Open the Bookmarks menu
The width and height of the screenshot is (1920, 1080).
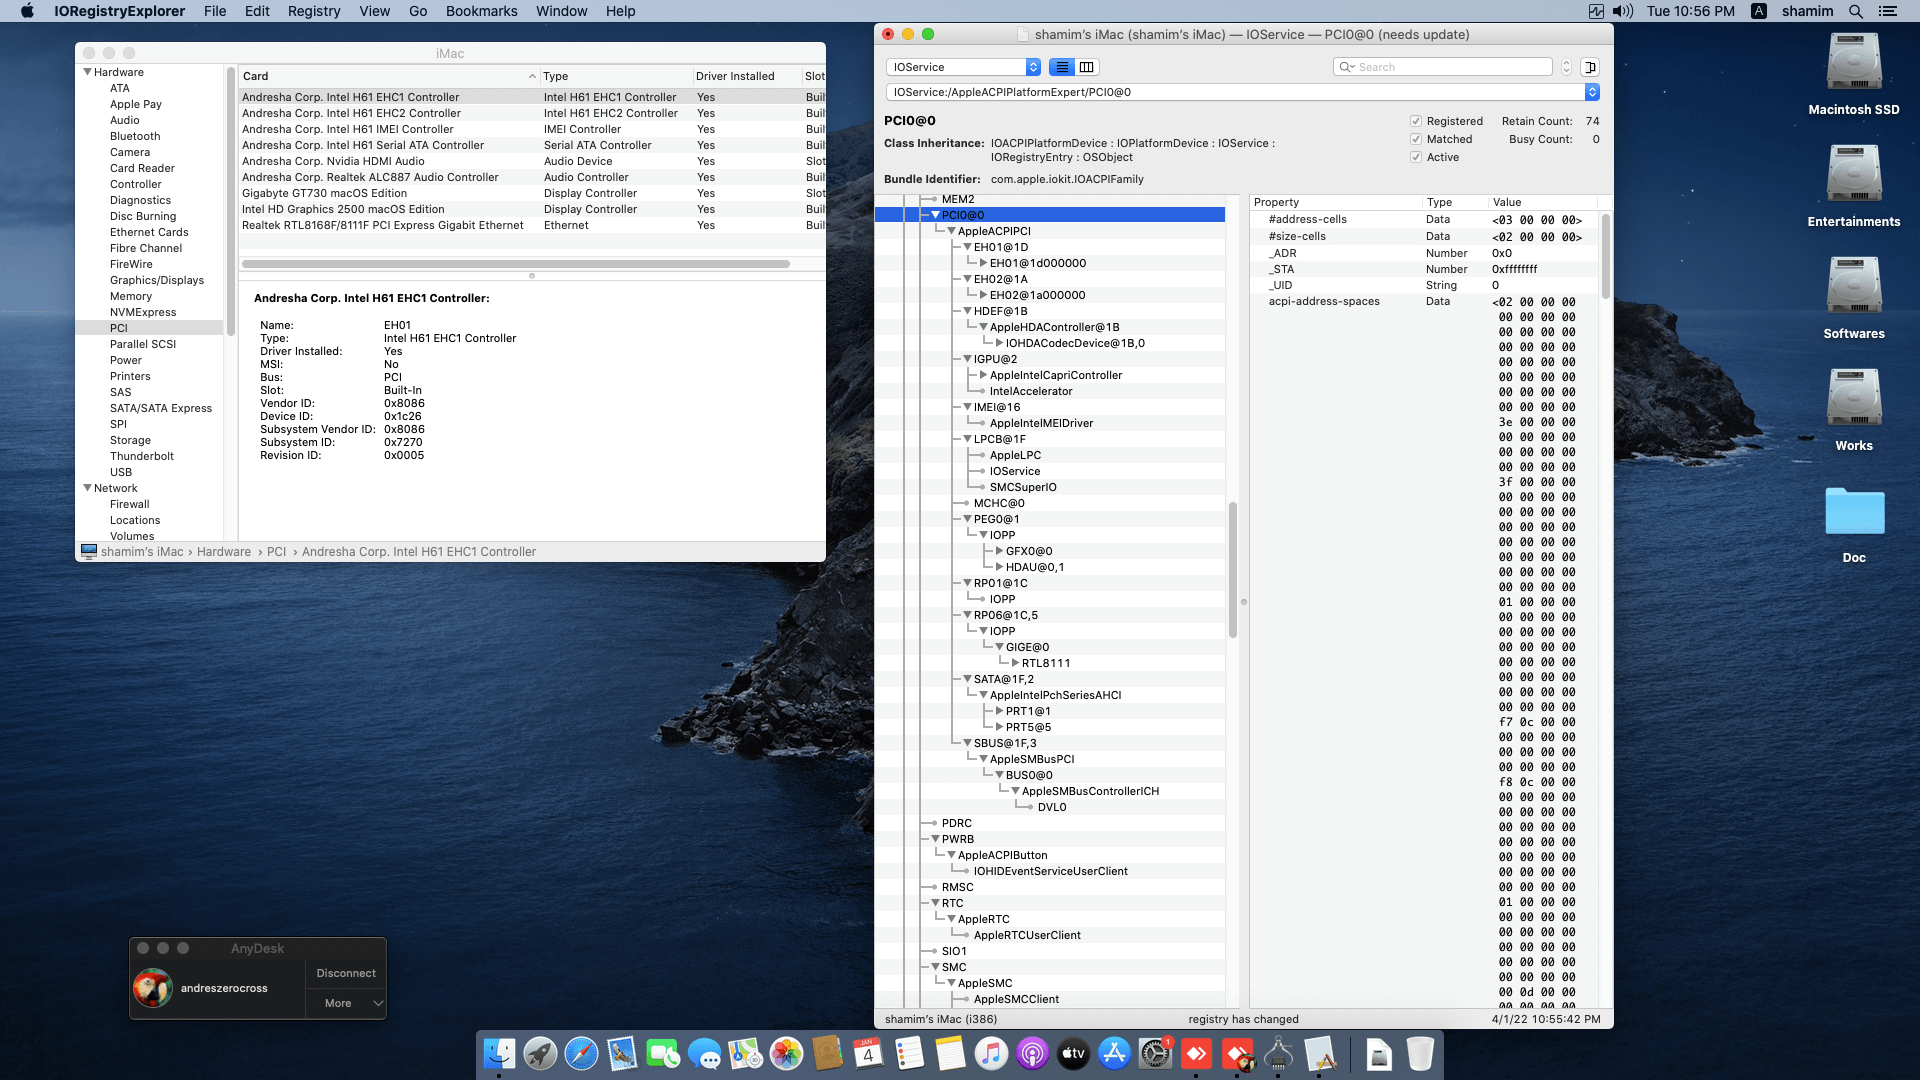[481, 11]
